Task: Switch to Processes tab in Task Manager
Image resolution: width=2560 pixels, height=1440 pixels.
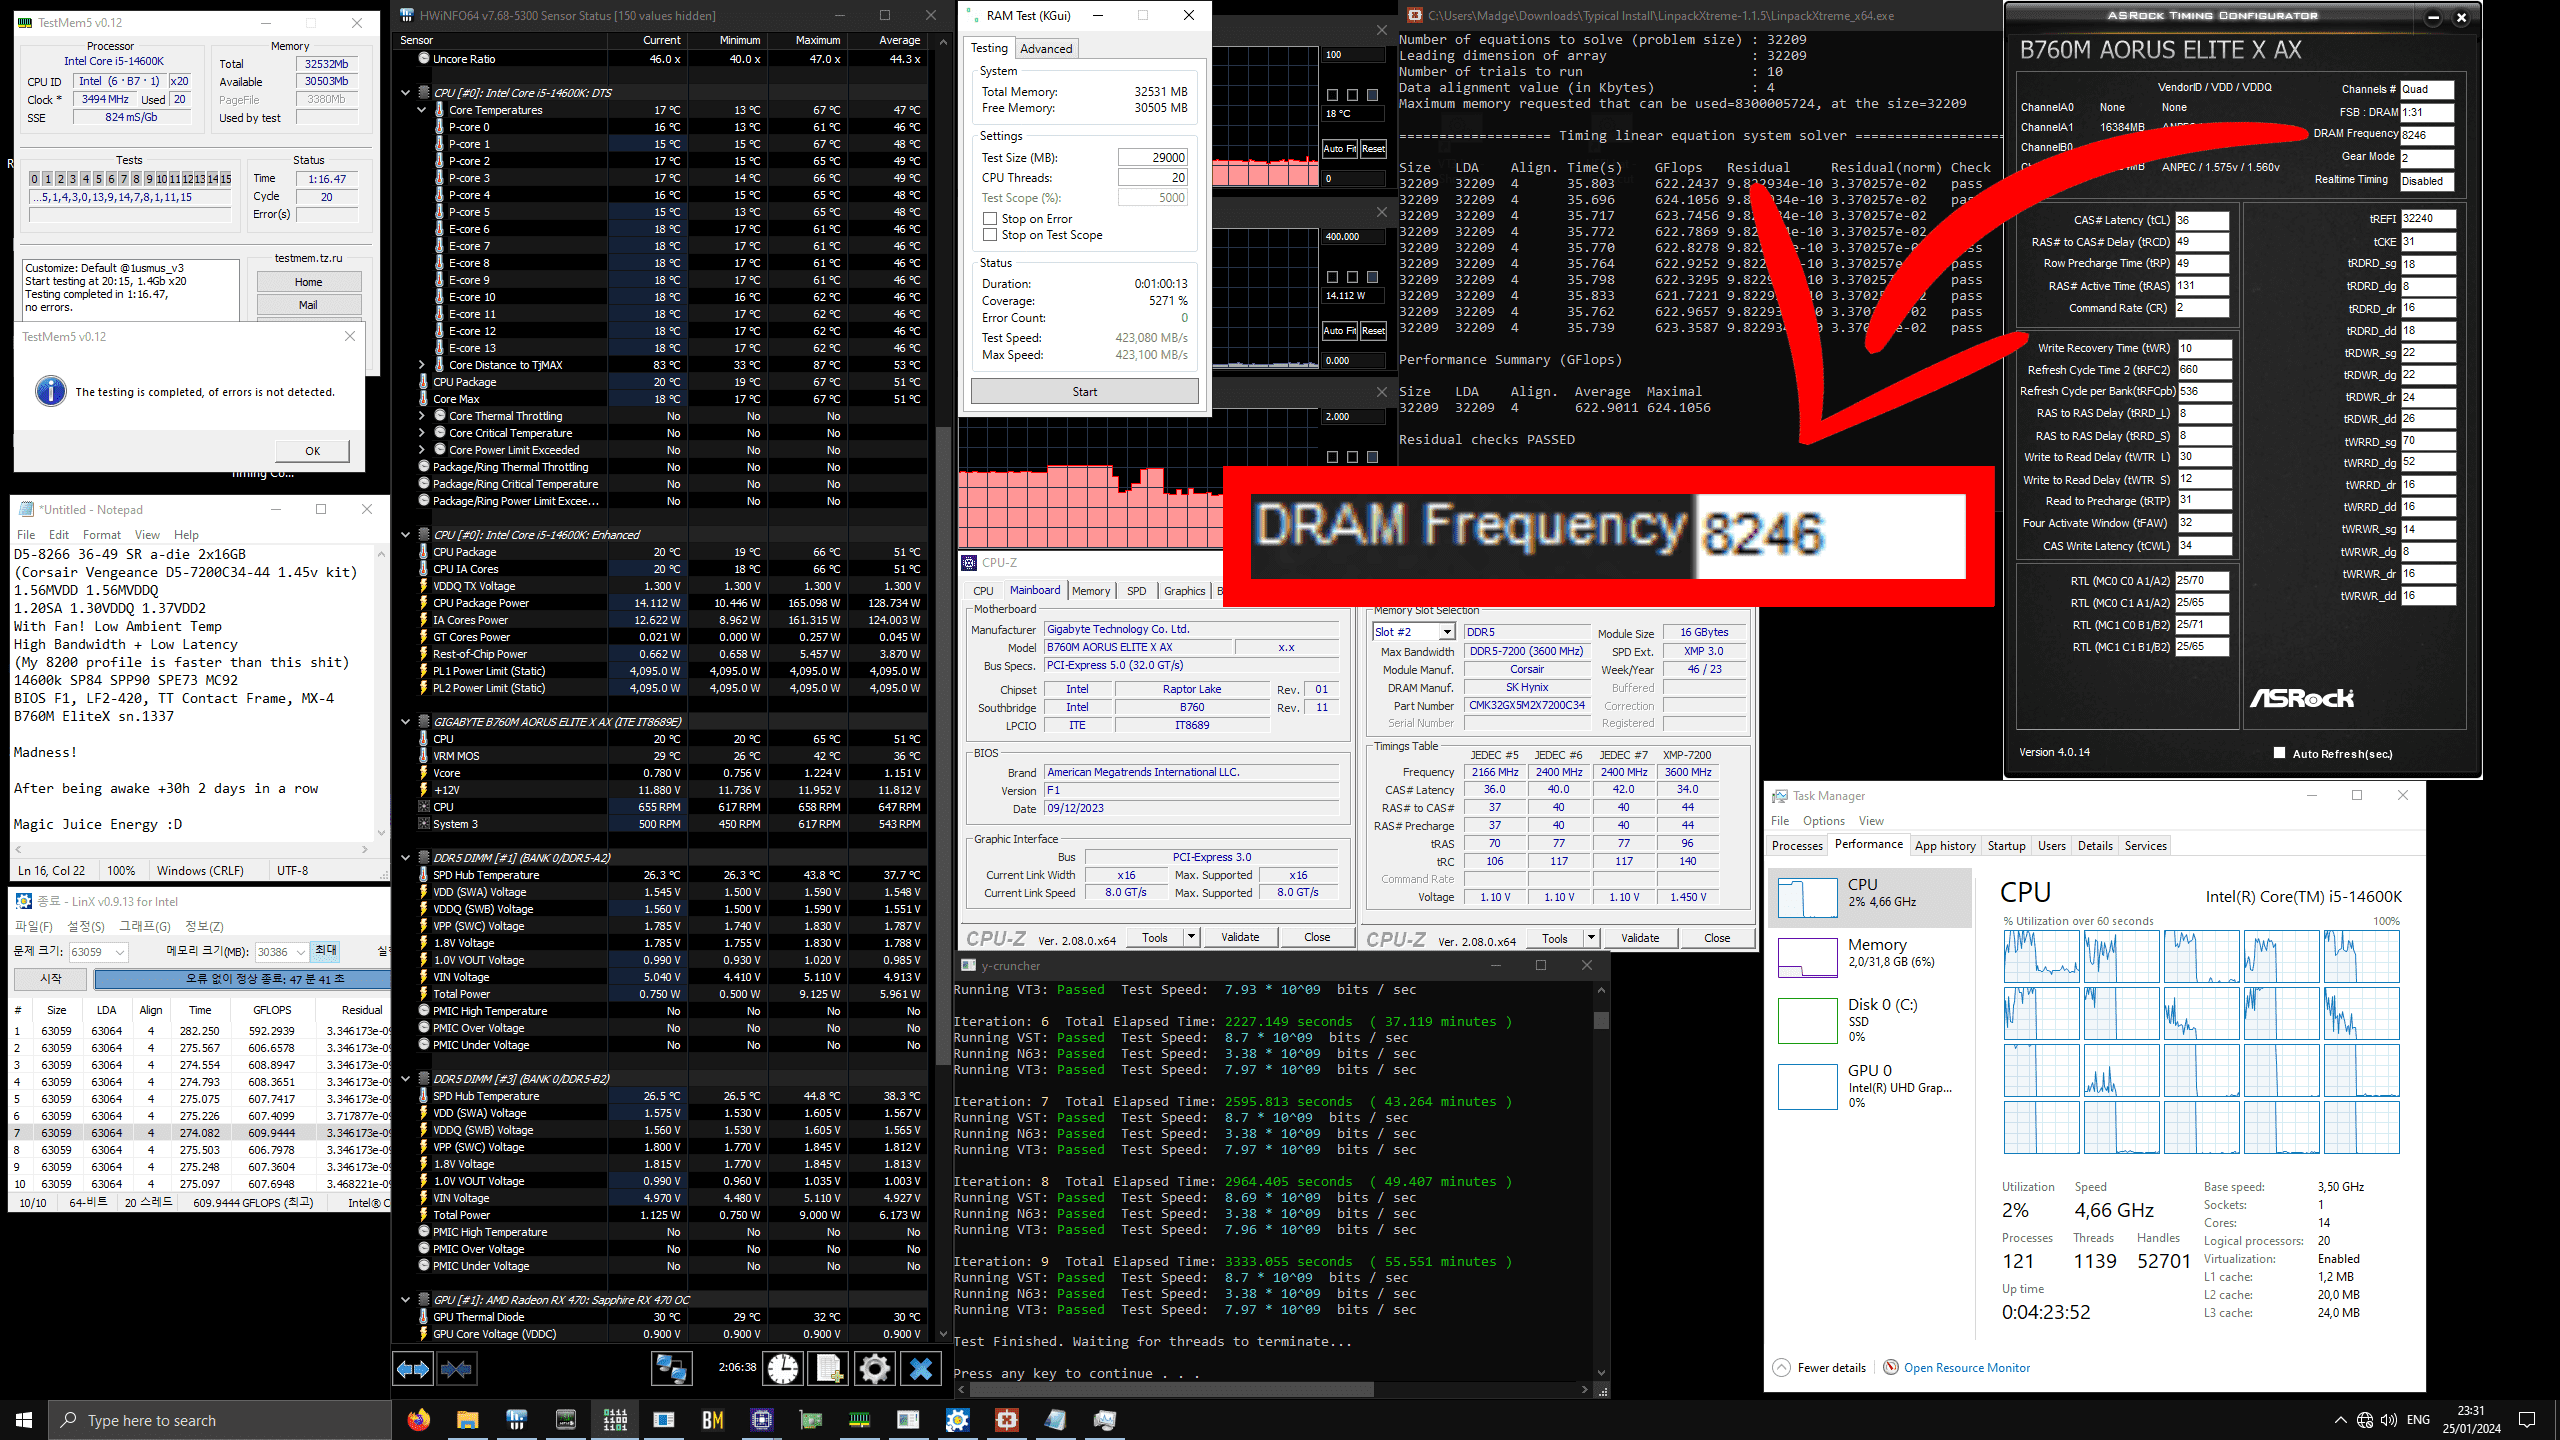Action: click(x=1797, y=845)
